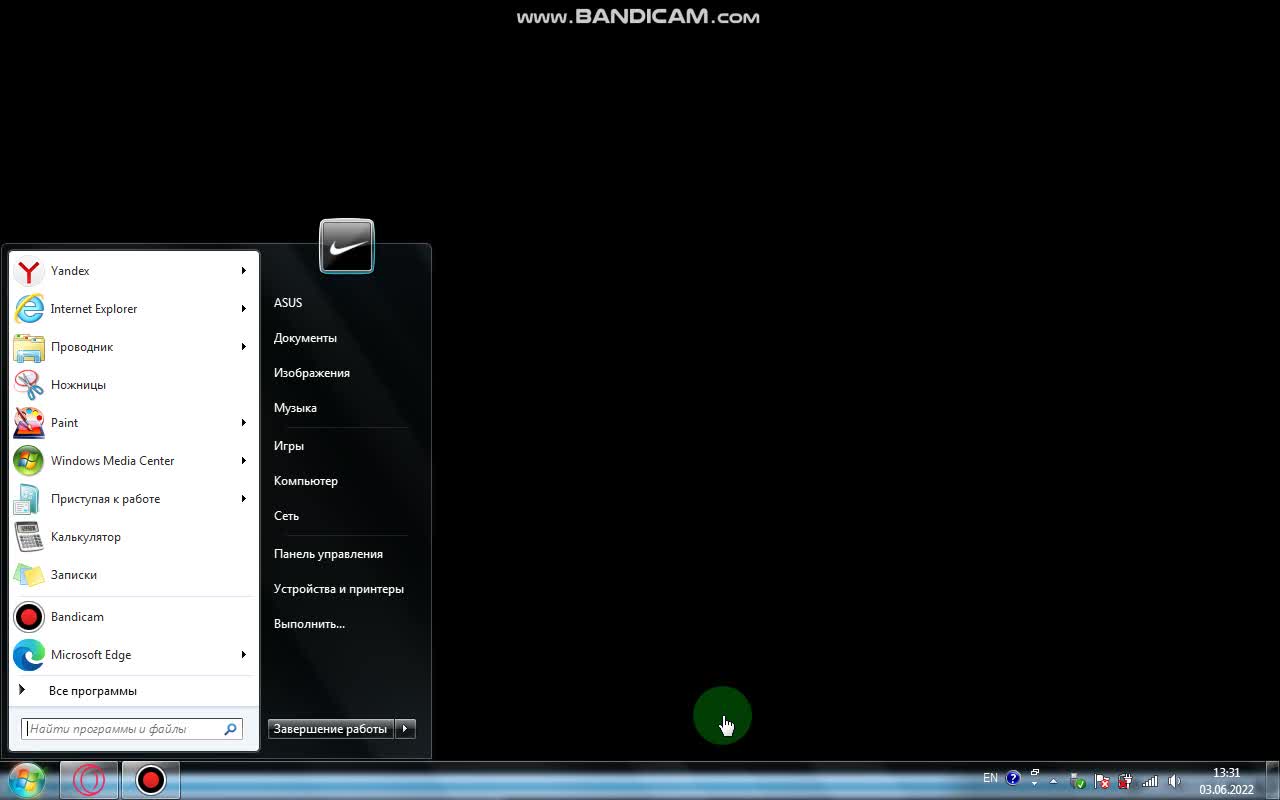
Task: Open Приступая к работе entry
Action: pyautogui.click(x=134, y=499)
